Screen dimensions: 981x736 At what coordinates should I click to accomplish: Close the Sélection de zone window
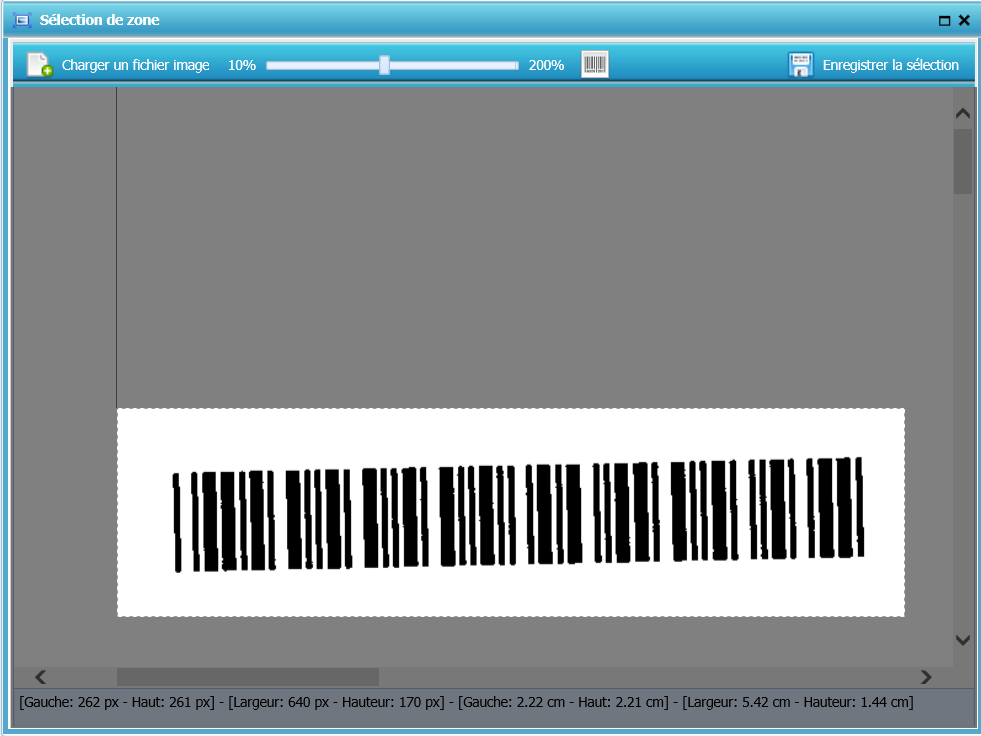point(964,20)
